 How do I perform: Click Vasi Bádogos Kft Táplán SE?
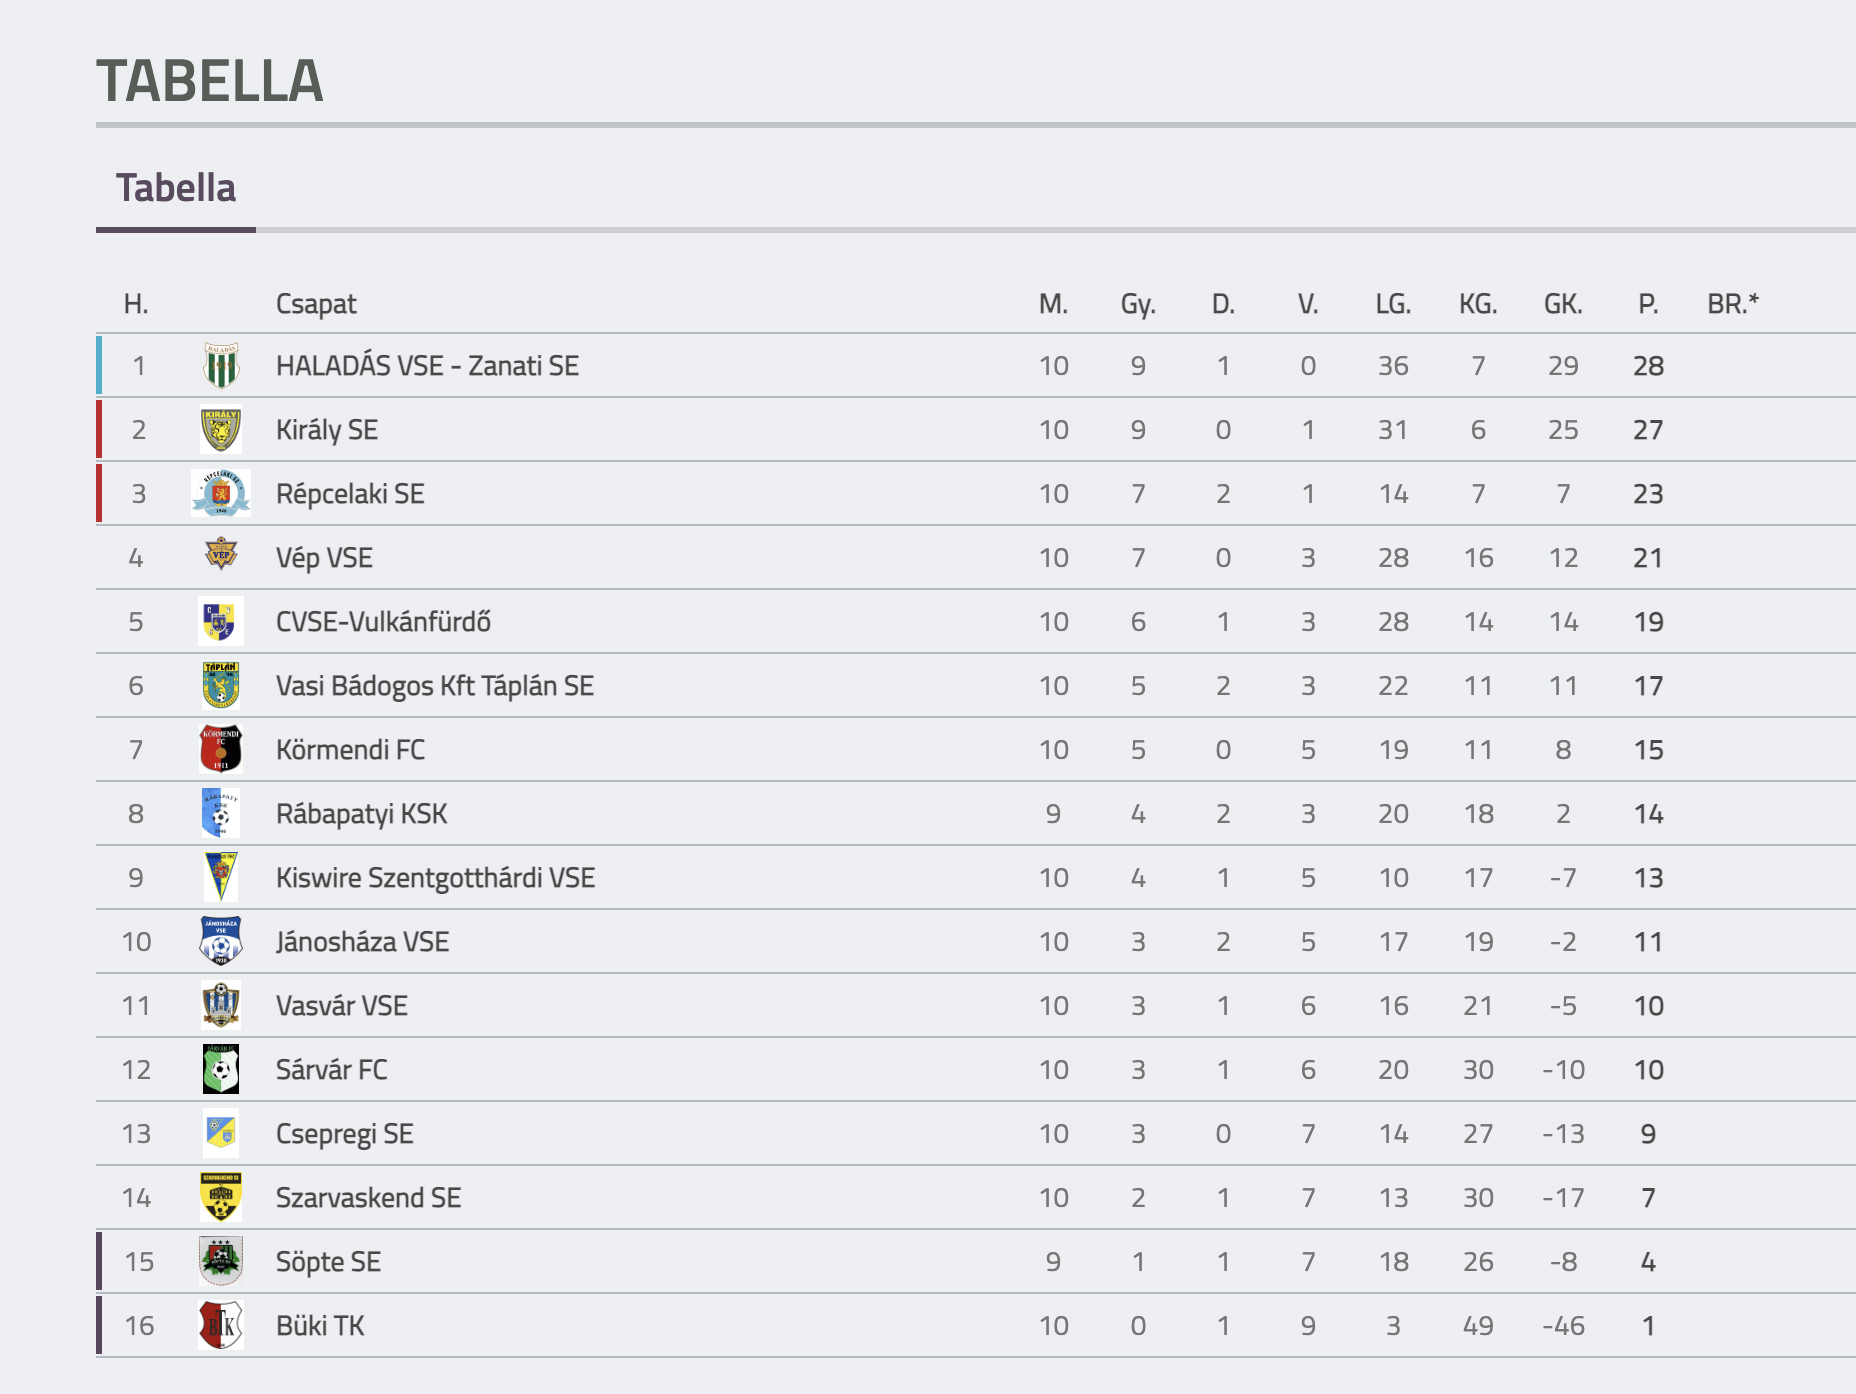click(435, 686)
